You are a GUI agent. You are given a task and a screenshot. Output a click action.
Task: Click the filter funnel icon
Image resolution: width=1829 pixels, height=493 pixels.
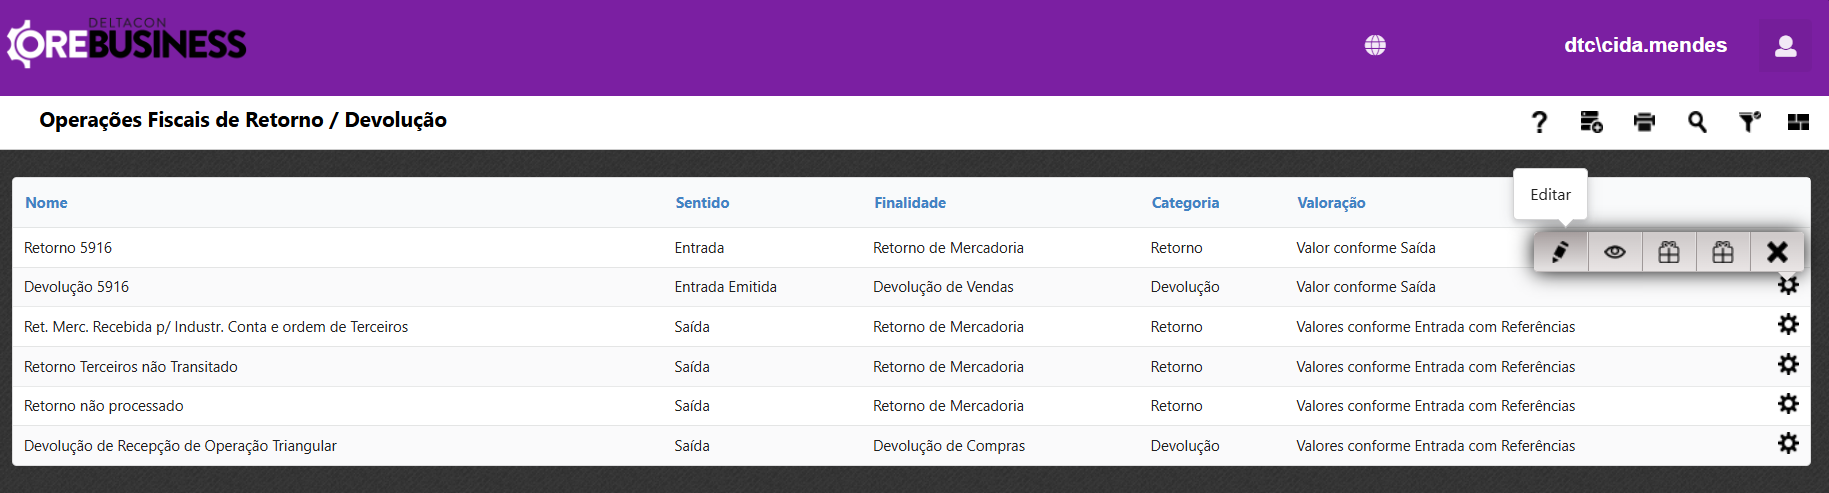(1749, 122)
